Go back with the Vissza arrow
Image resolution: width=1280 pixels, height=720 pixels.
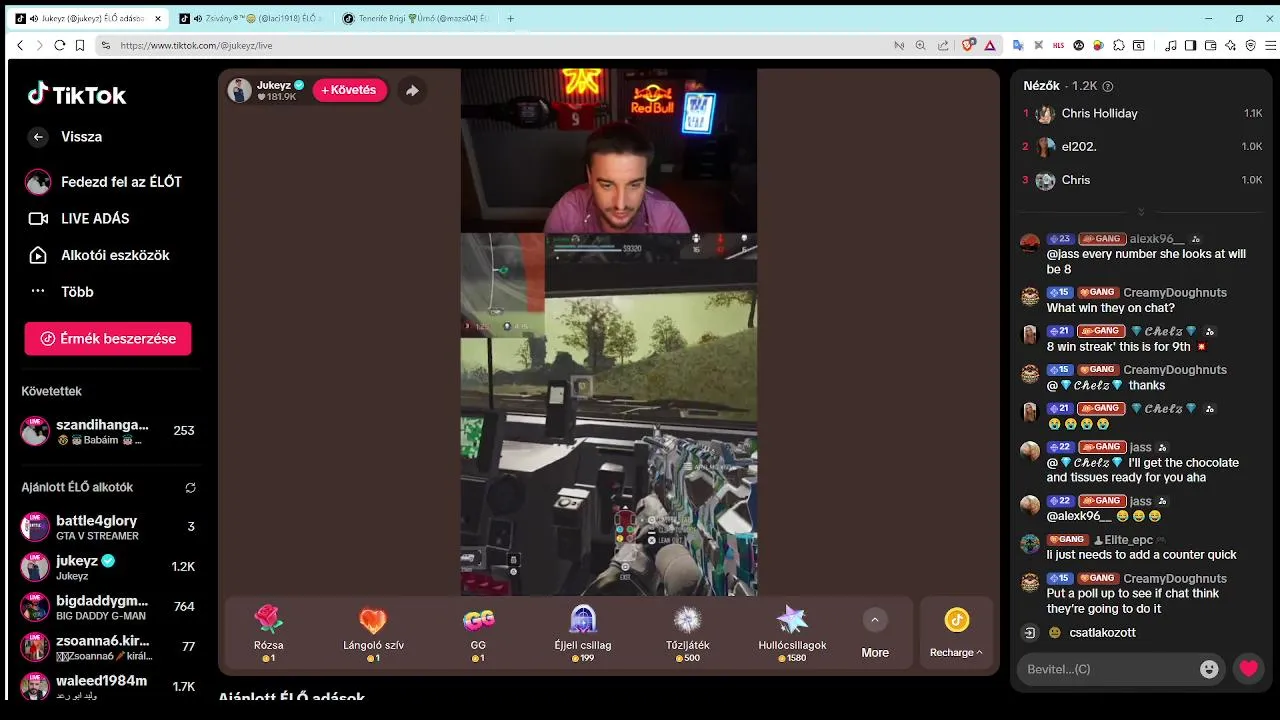tap(38, 137)
